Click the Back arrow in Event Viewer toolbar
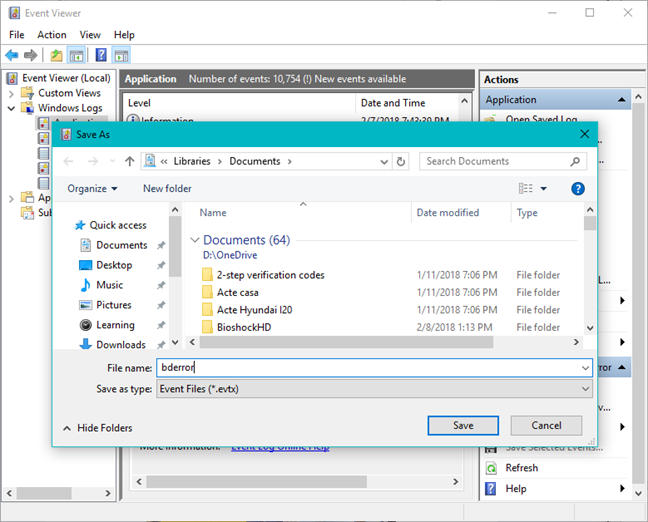Viewport: 648px width, 522px height. (x=12, y=55)
